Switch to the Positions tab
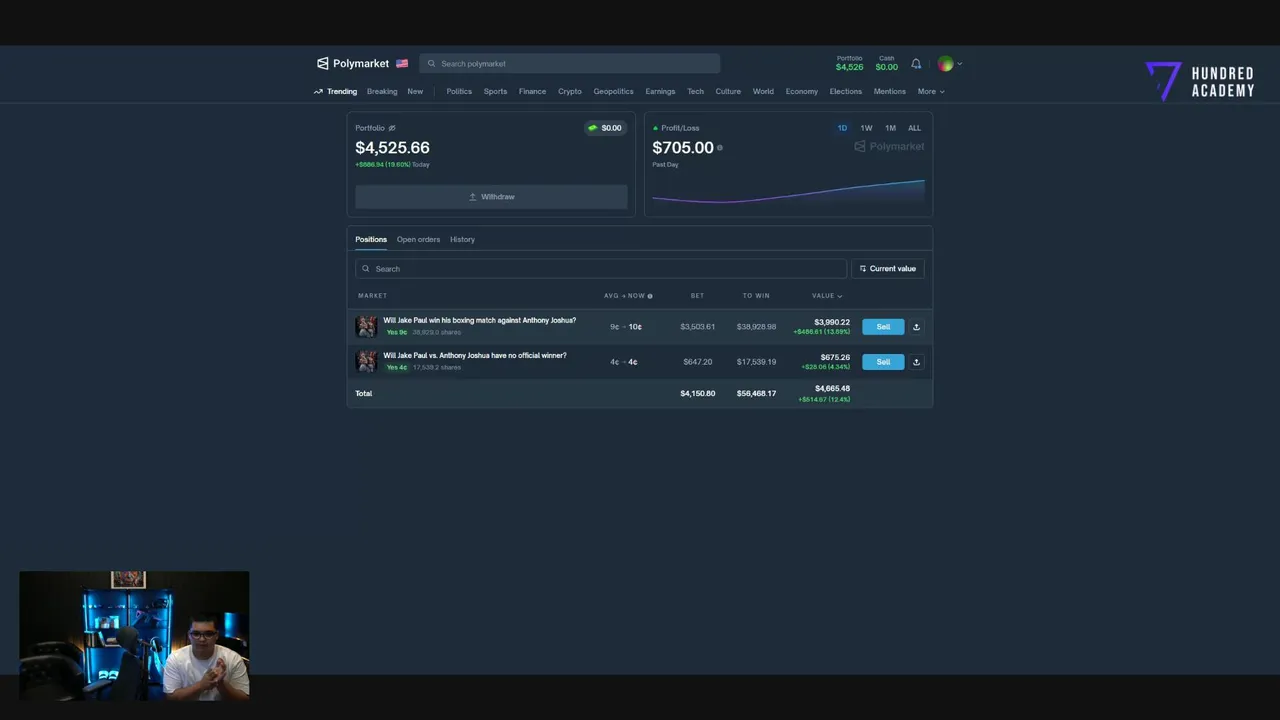The width and height of the screenshot is (1280, 720). point(371,239)
